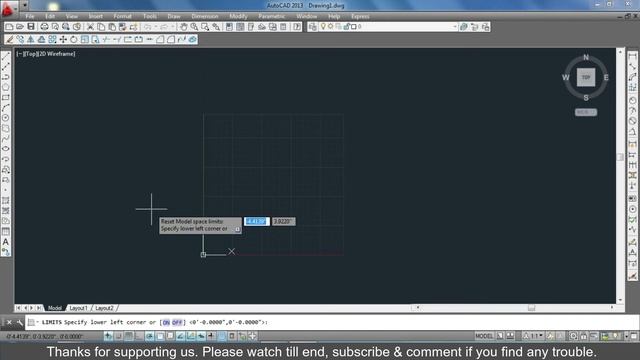The image size is (640, 360).
Task: Open the QuickCalc calculator icon
Action: coord(283,27)
